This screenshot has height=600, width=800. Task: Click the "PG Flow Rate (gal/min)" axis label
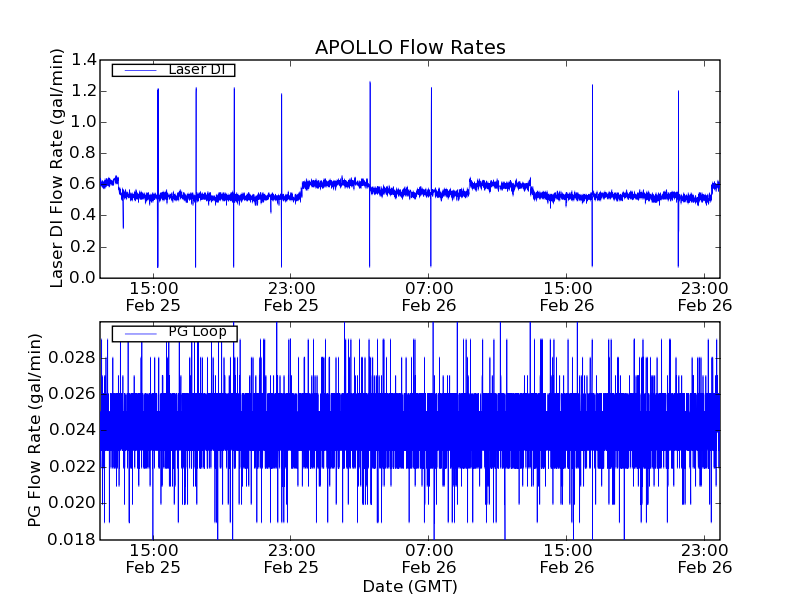pos(35,431)
